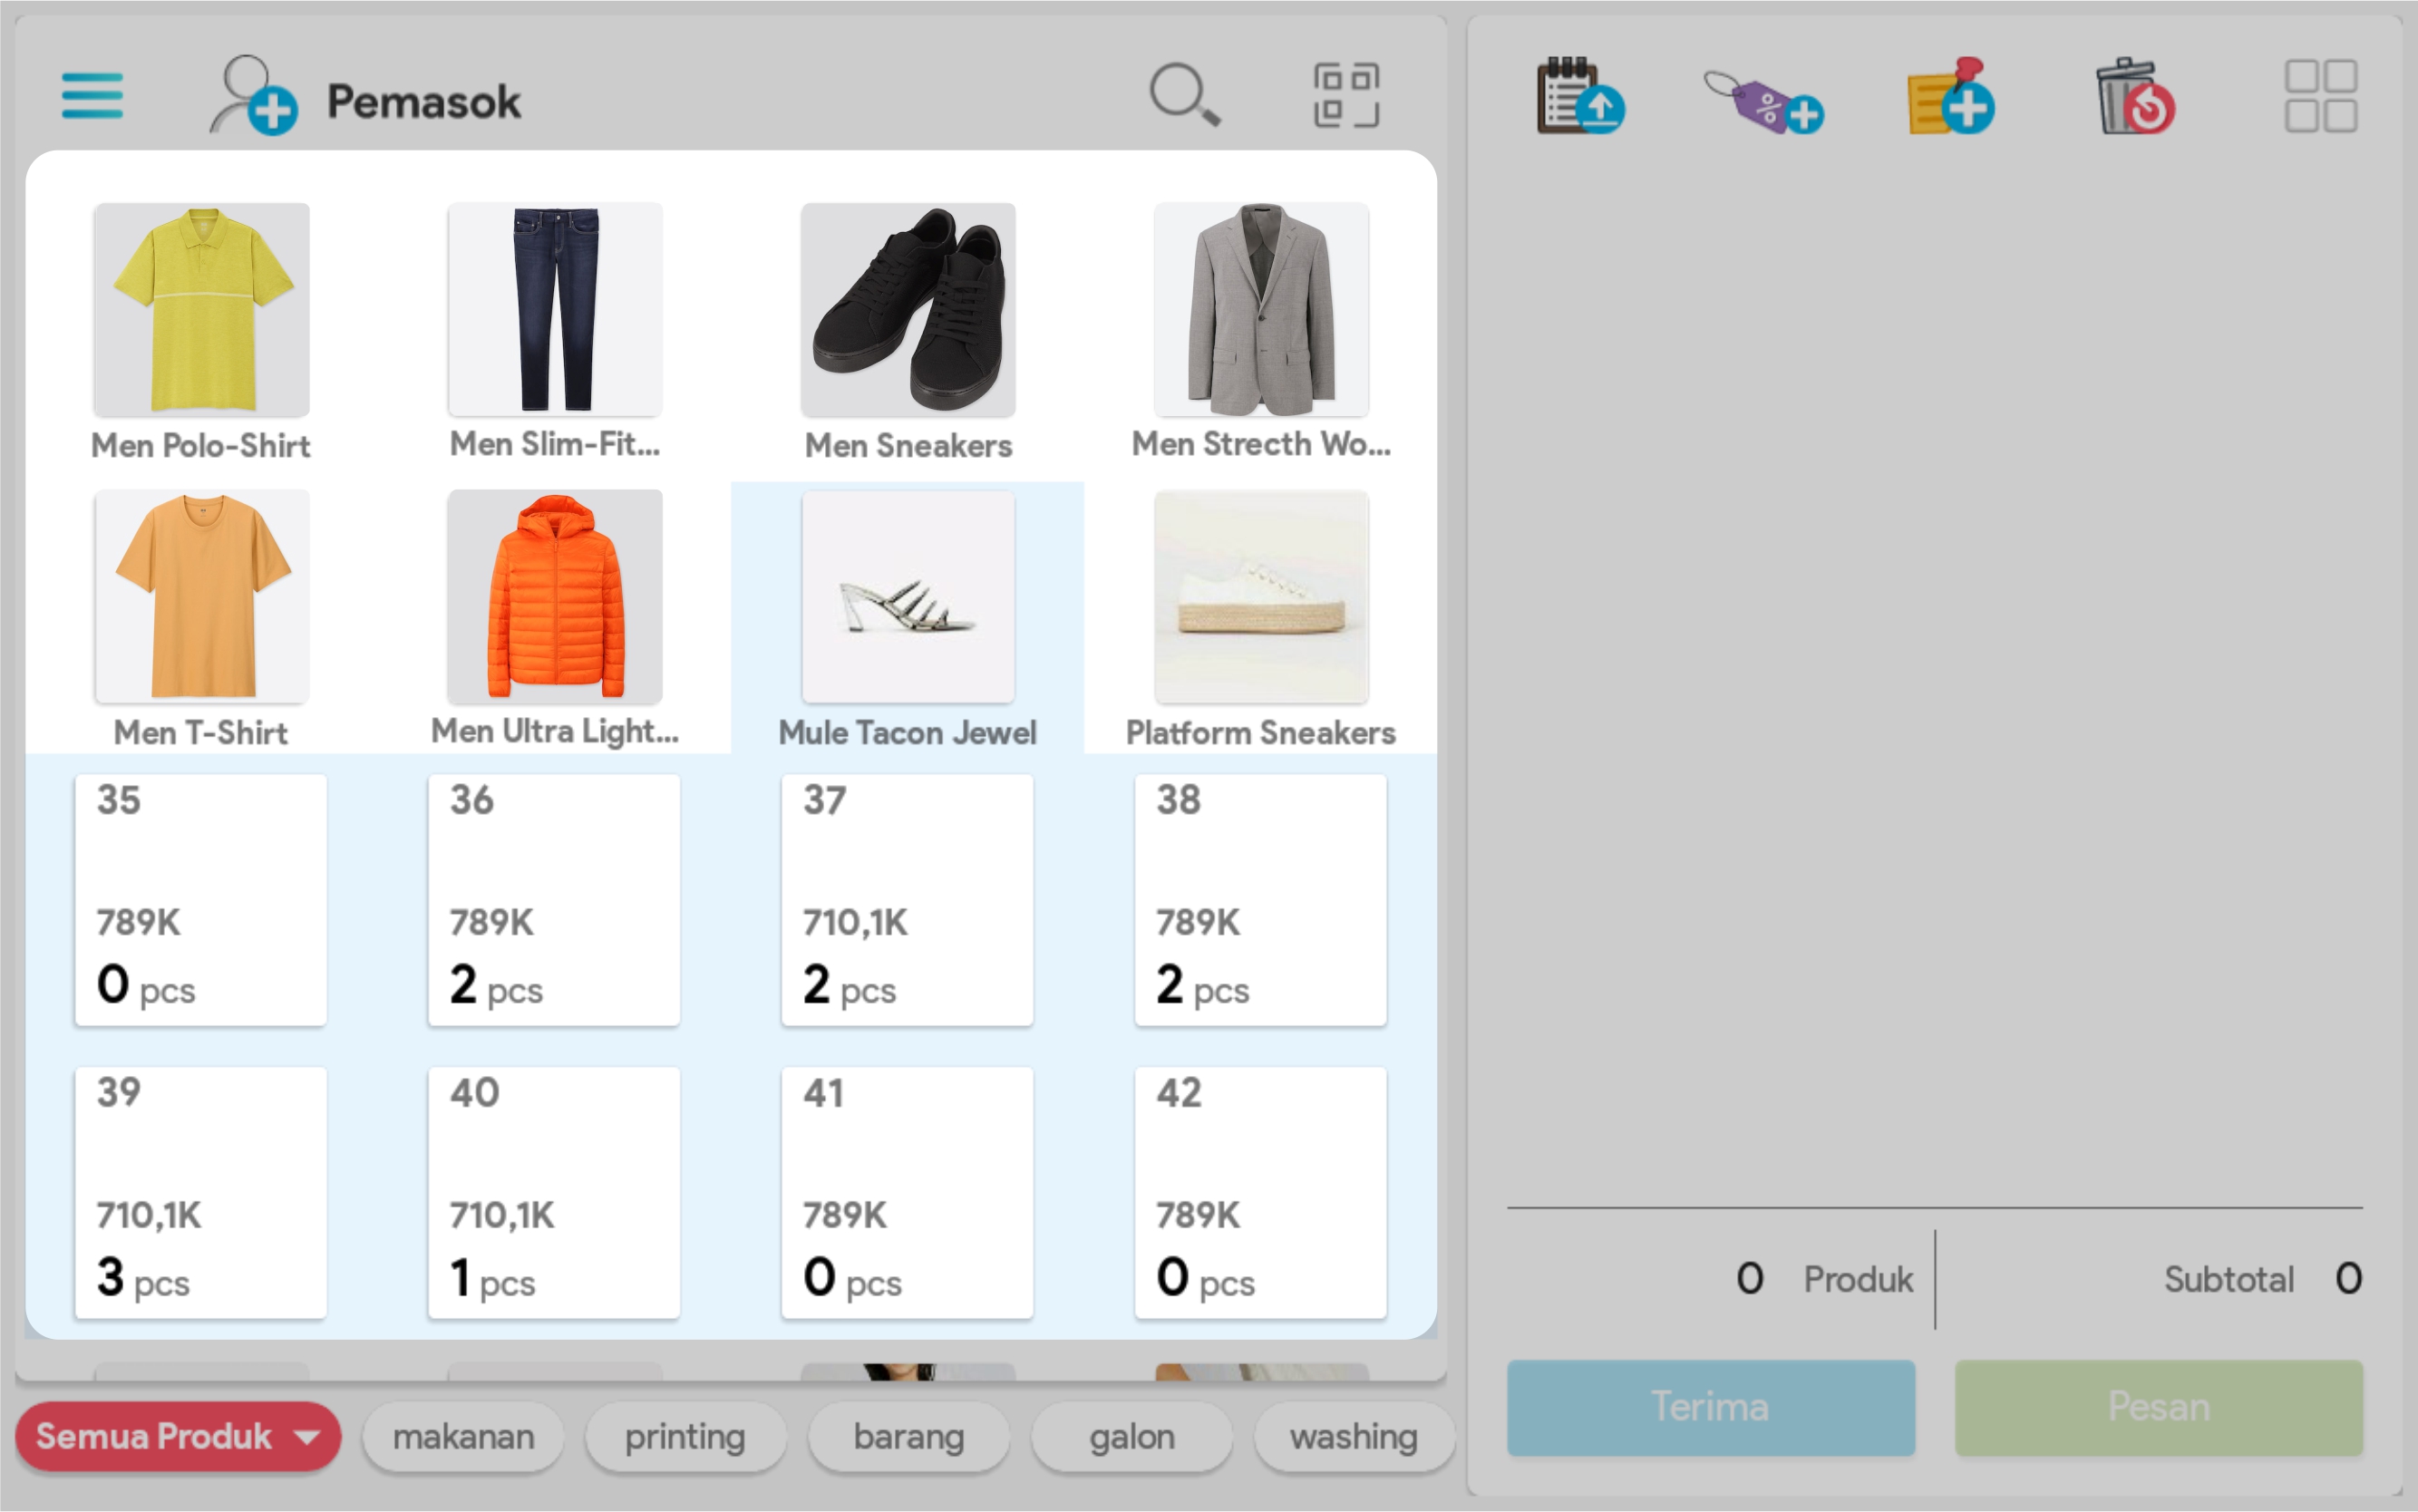
Task: Select Platform Sneakers product thumbnail
Action: pyautogui.click(x=1261, y=597)
